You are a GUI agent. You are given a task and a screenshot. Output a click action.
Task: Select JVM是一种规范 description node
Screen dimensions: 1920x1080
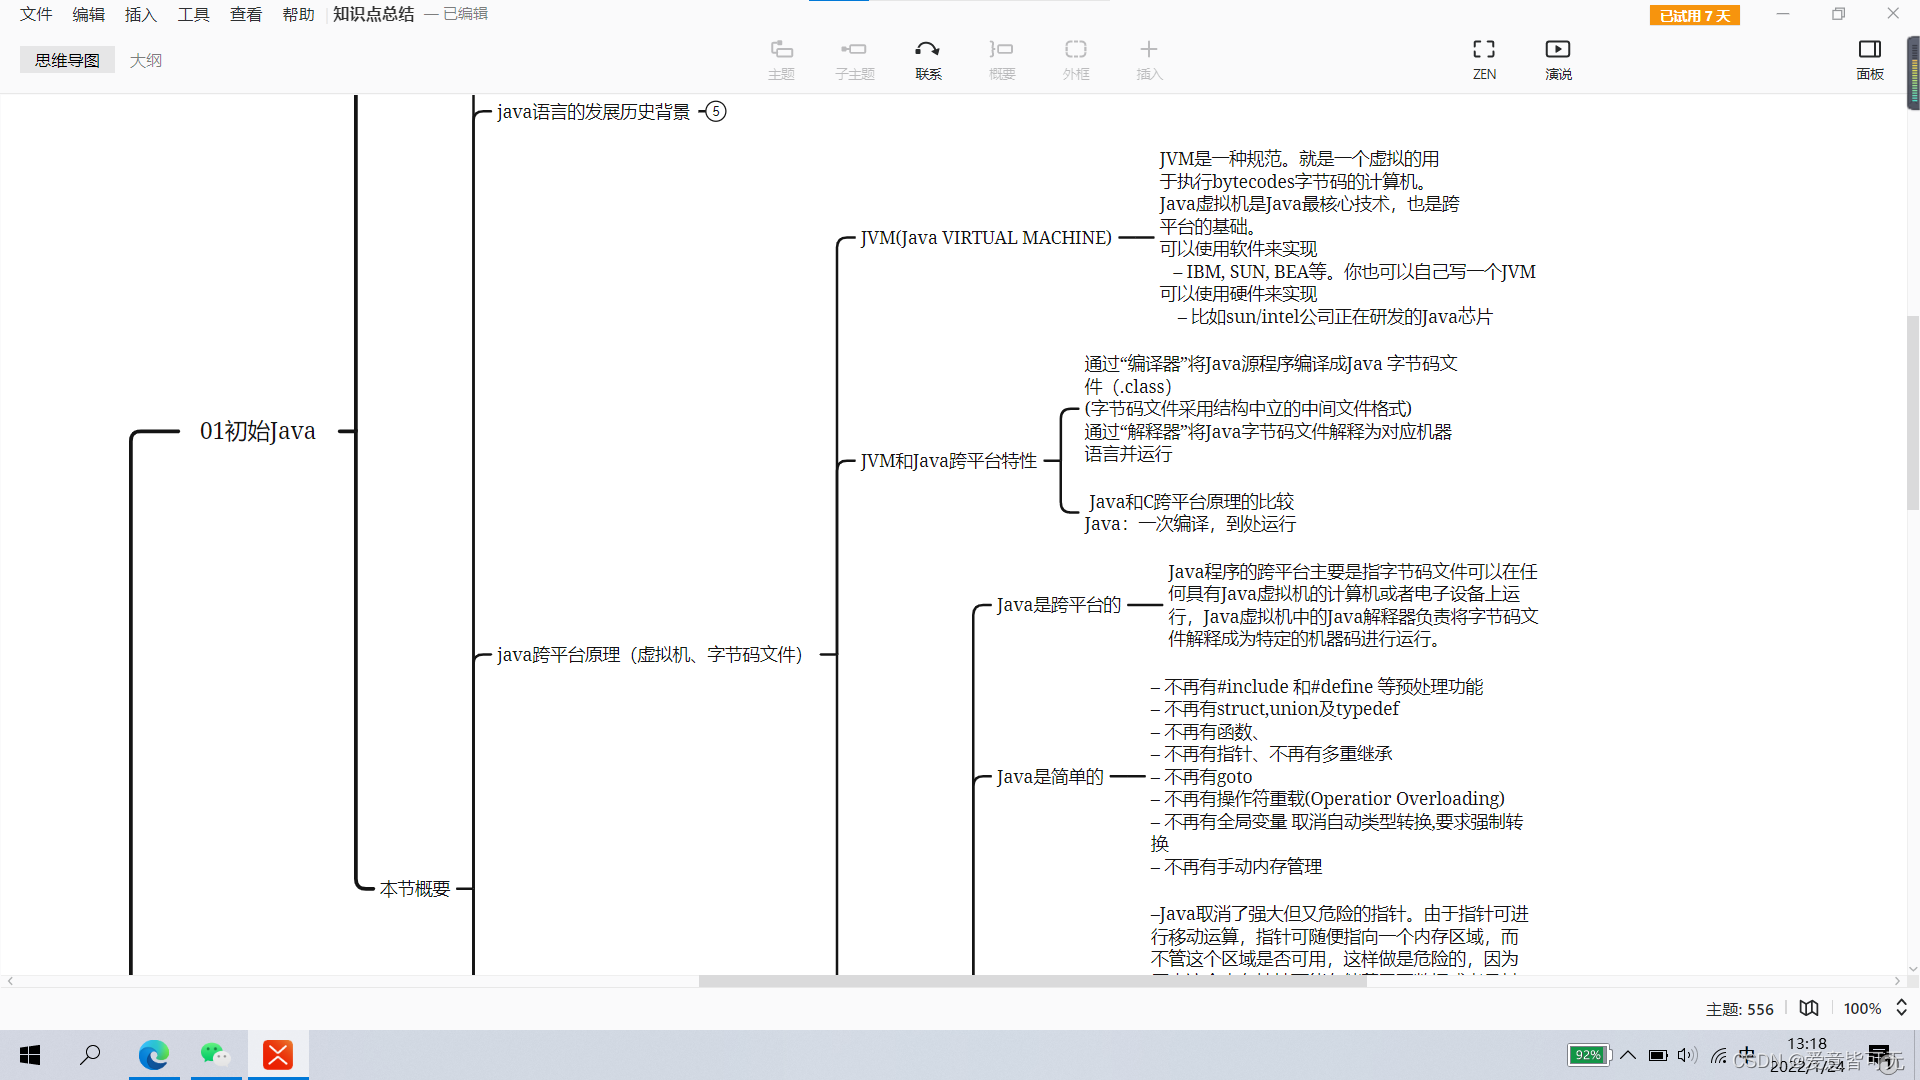coord(1347,237)
